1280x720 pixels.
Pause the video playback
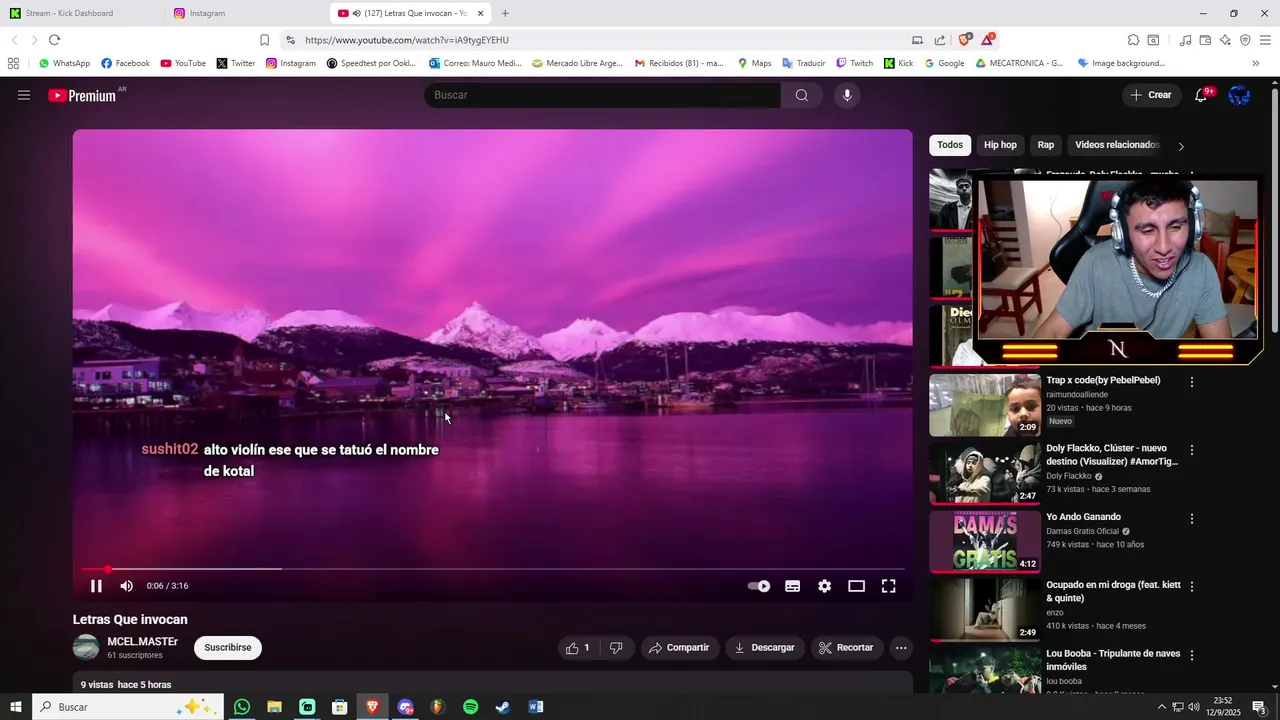coord(96,586)
